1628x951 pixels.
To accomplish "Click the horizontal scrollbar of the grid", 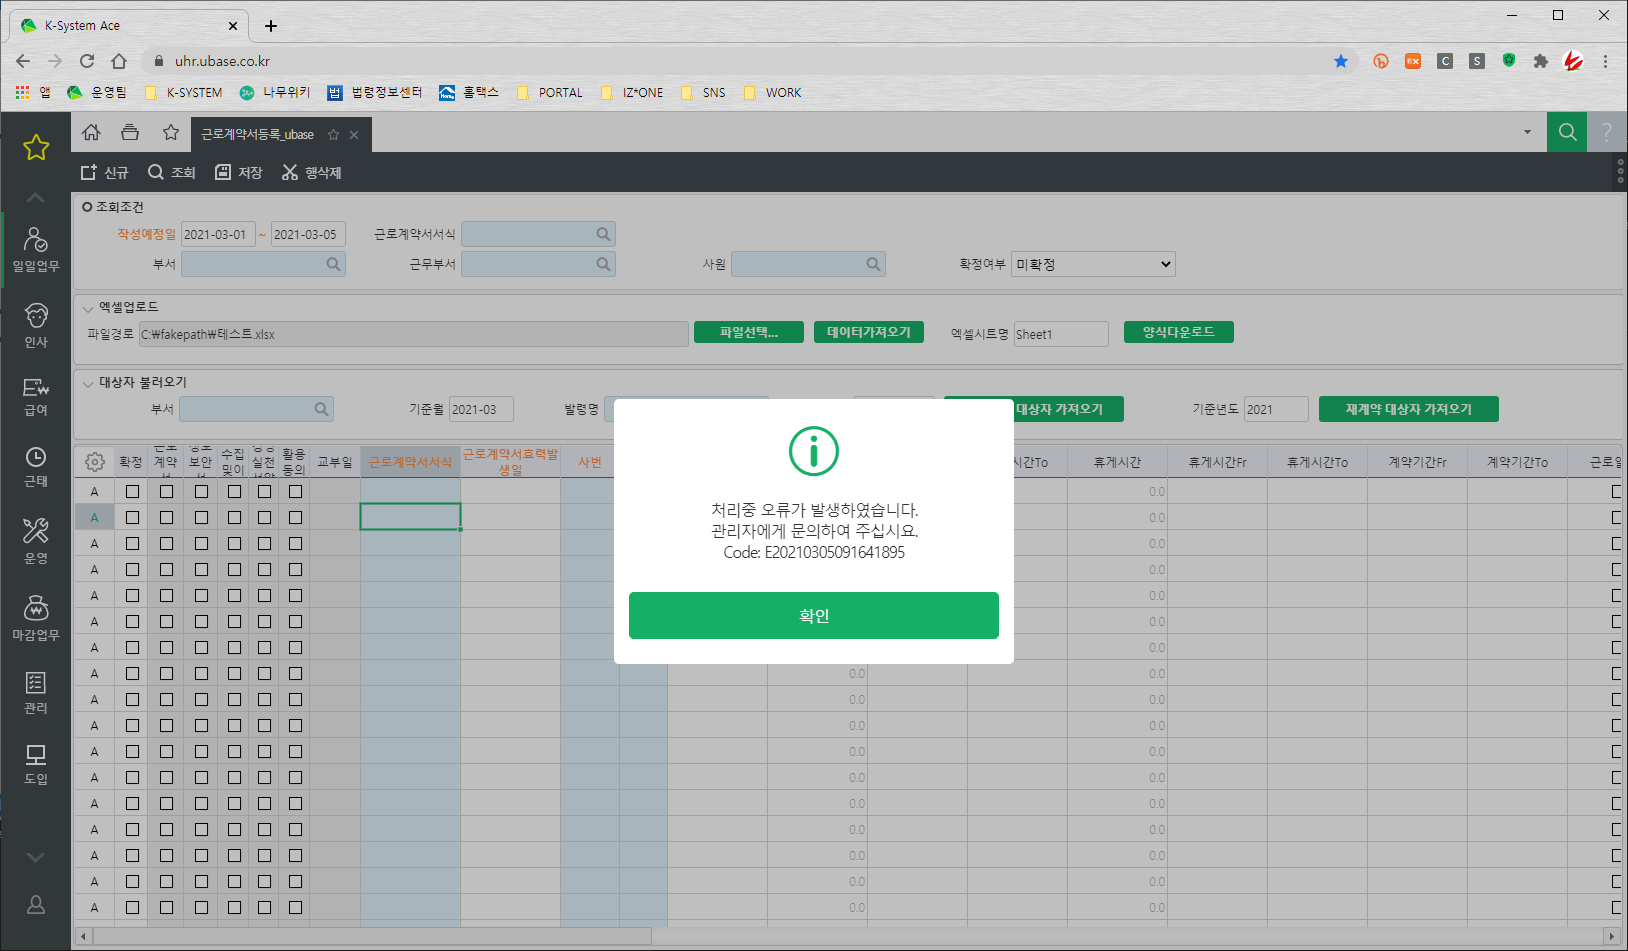I will pyautogui.click(x=372, y=937).
